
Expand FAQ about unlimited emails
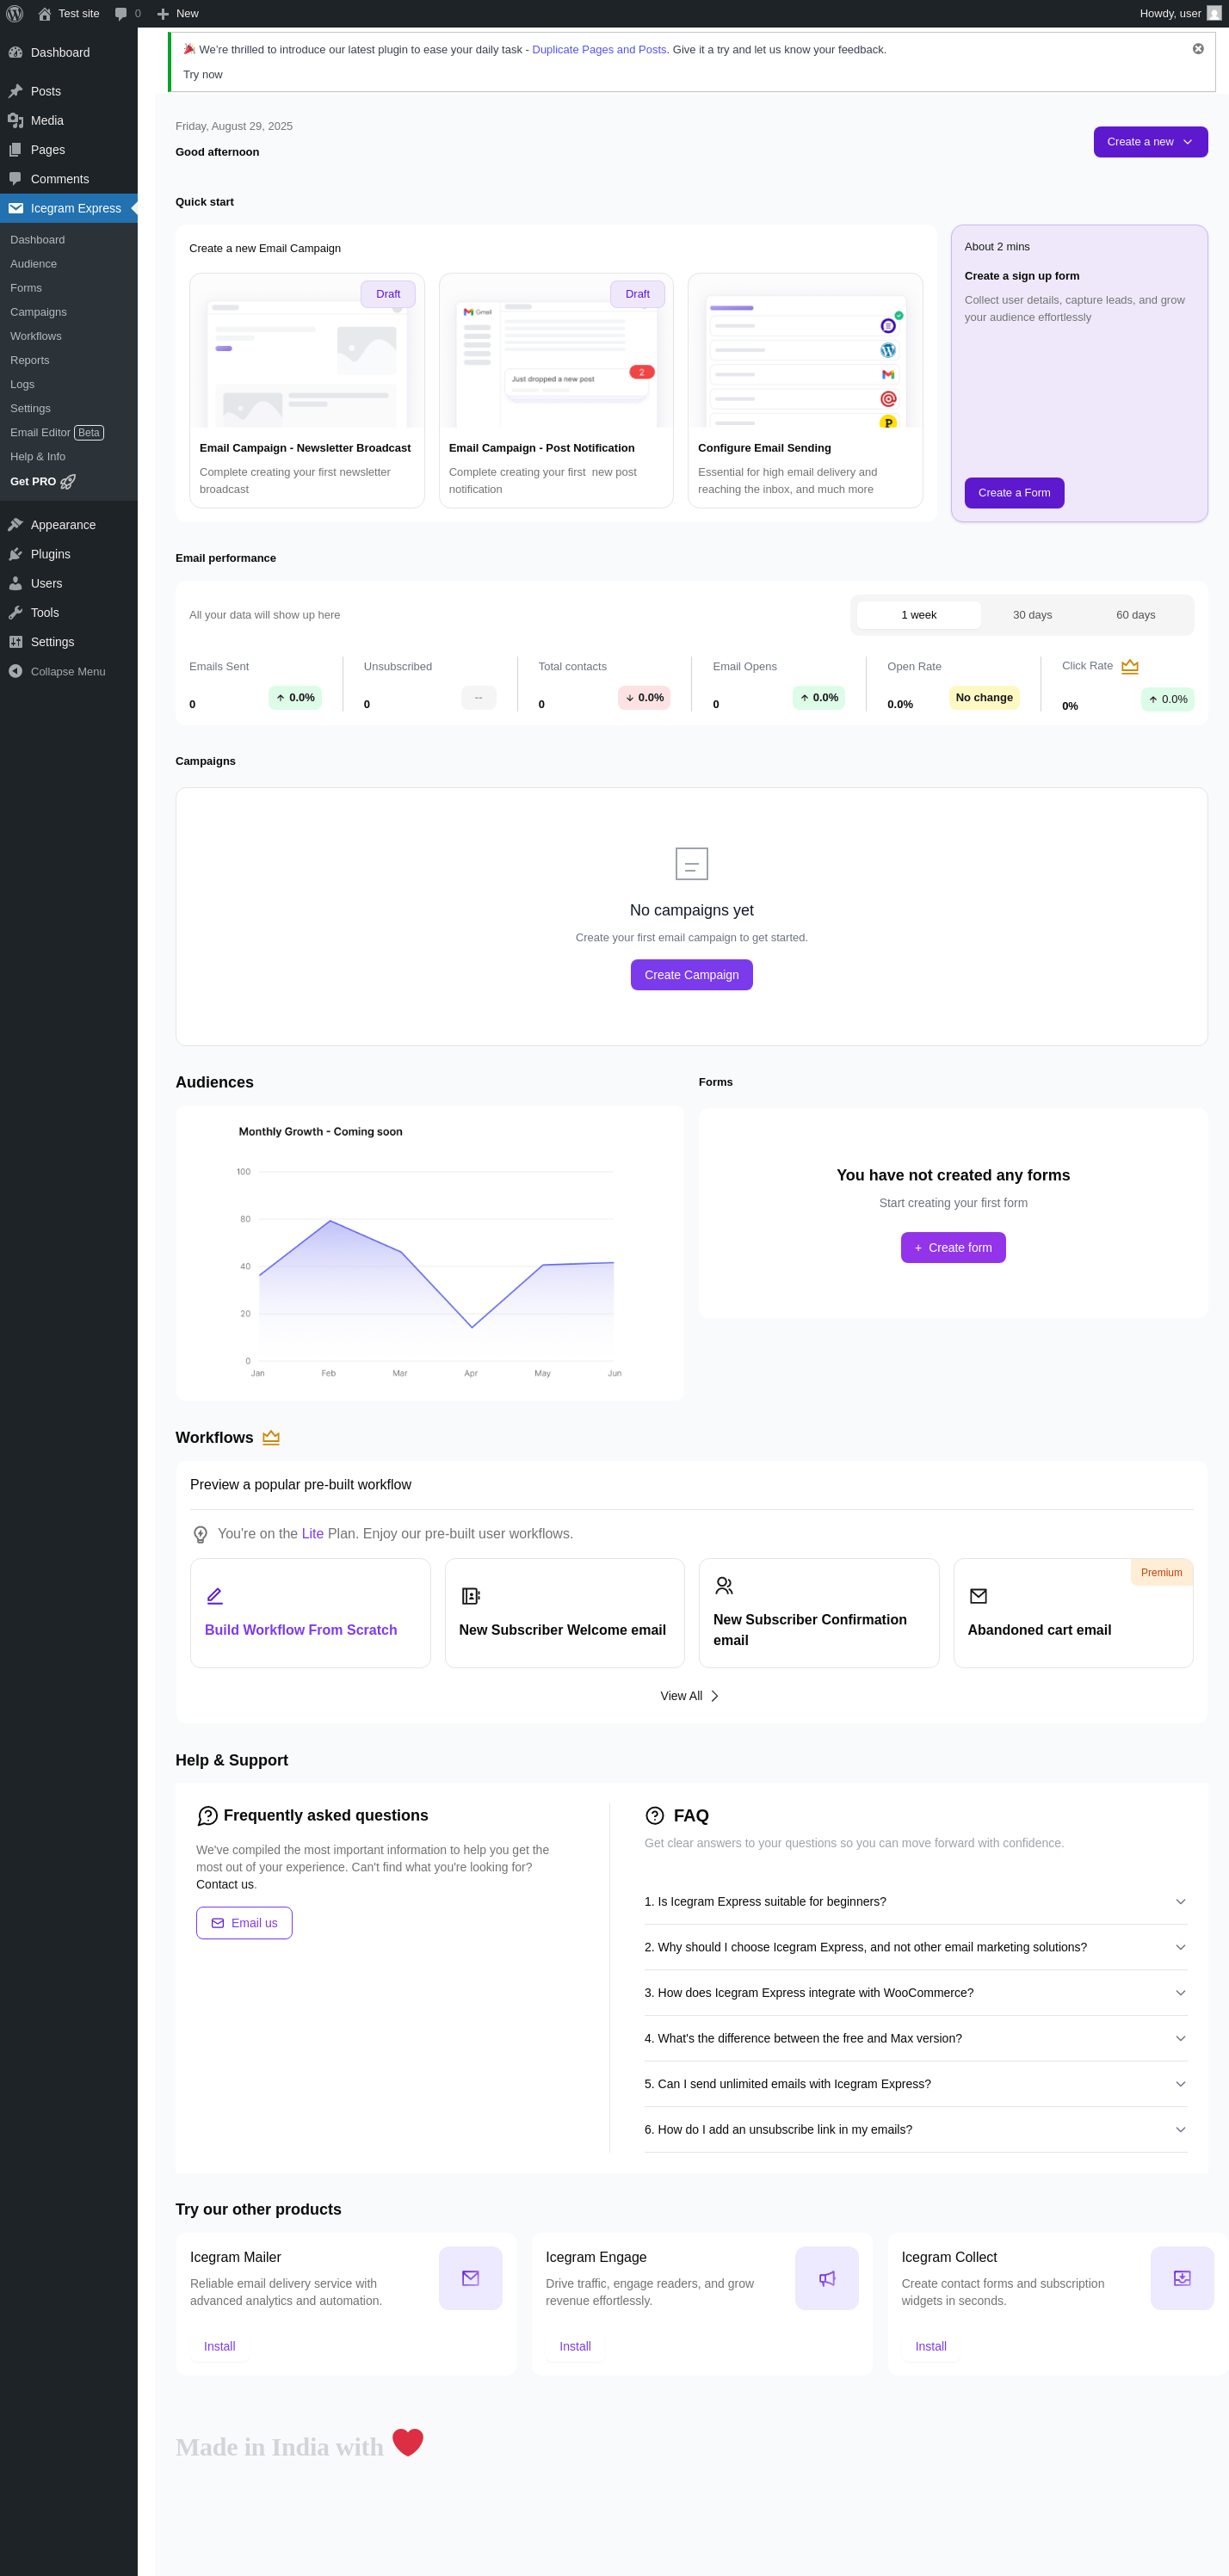coord(915,2084)
